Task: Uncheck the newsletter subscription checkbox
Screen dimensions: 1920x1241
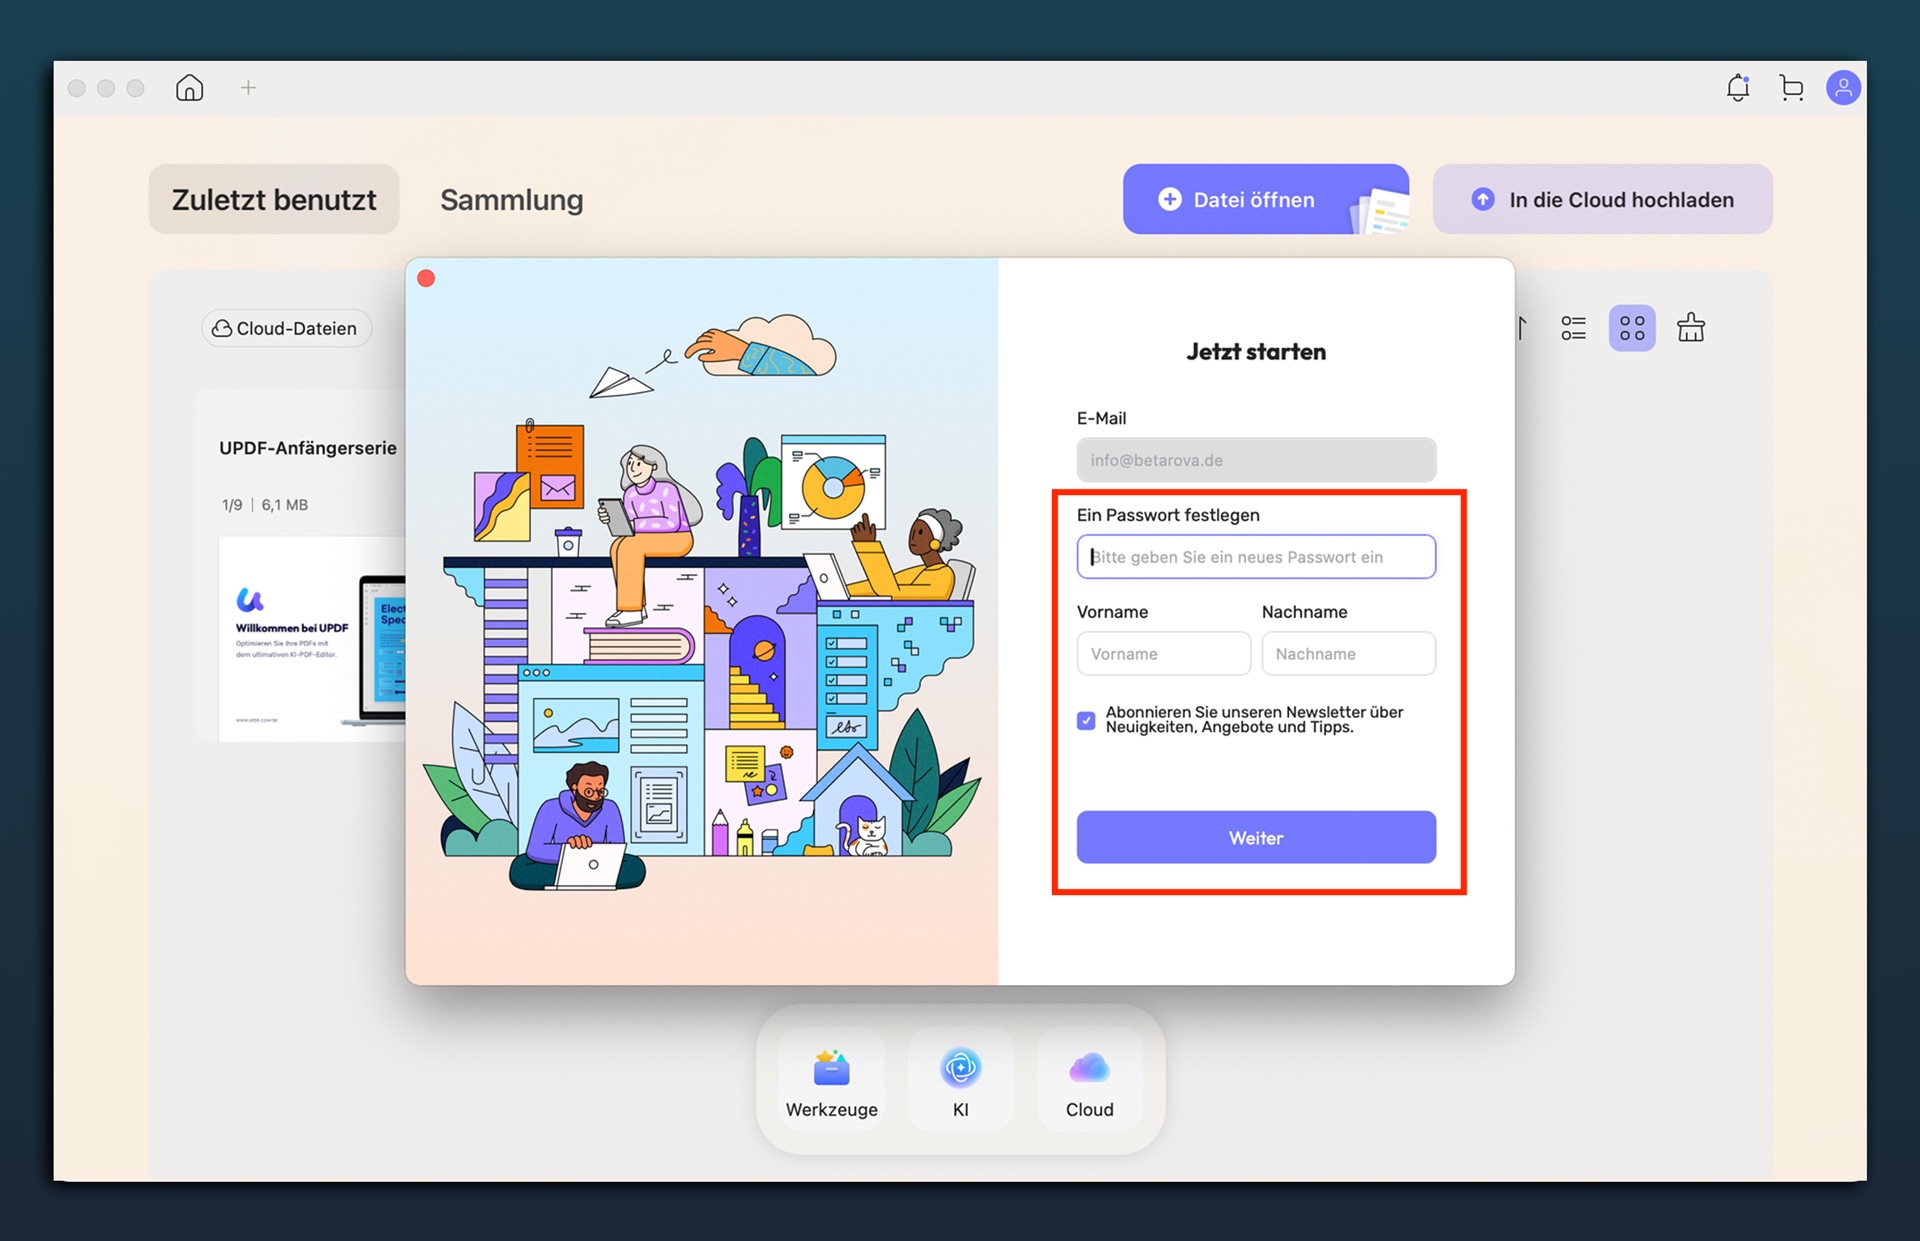Action: pyautogui.click(x=1086, y=720)
